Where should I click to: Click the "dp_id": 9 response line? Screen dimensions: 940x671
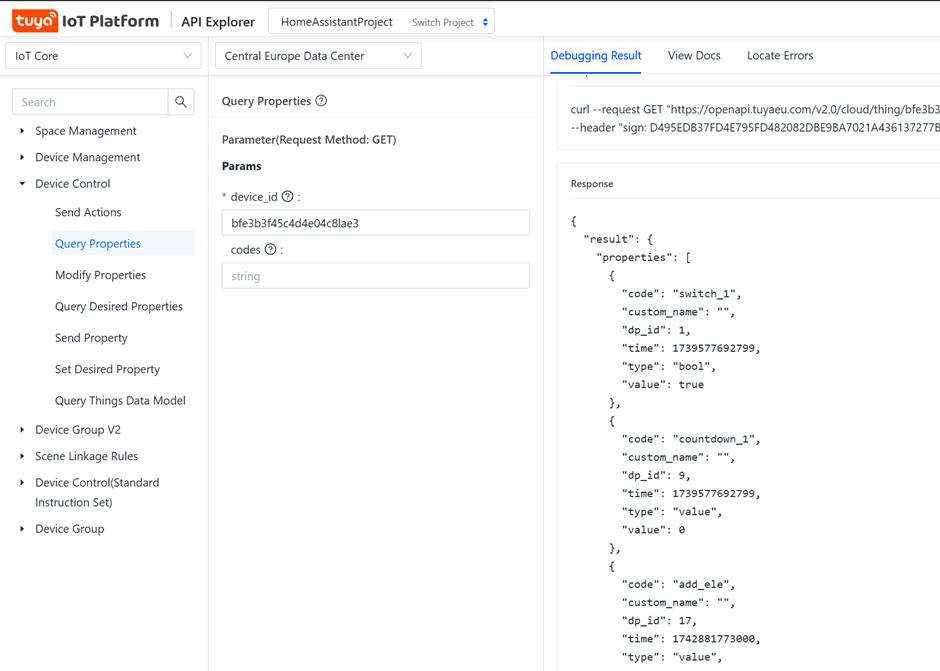pyautogui.click(x=656, y=476)
